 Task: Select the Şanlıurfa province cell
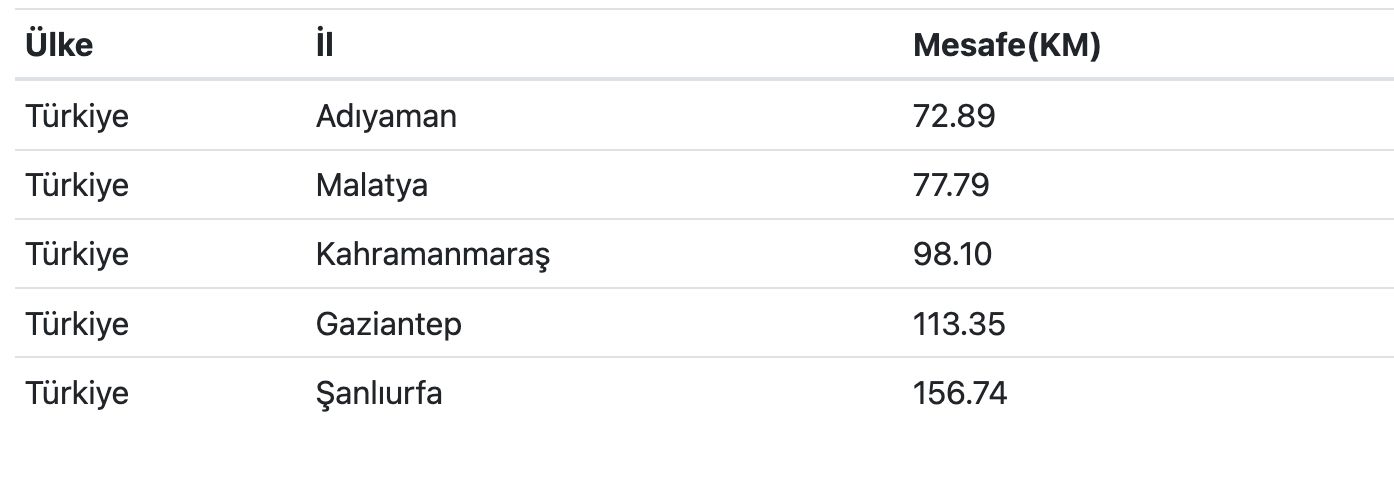(x=379, y=393)
